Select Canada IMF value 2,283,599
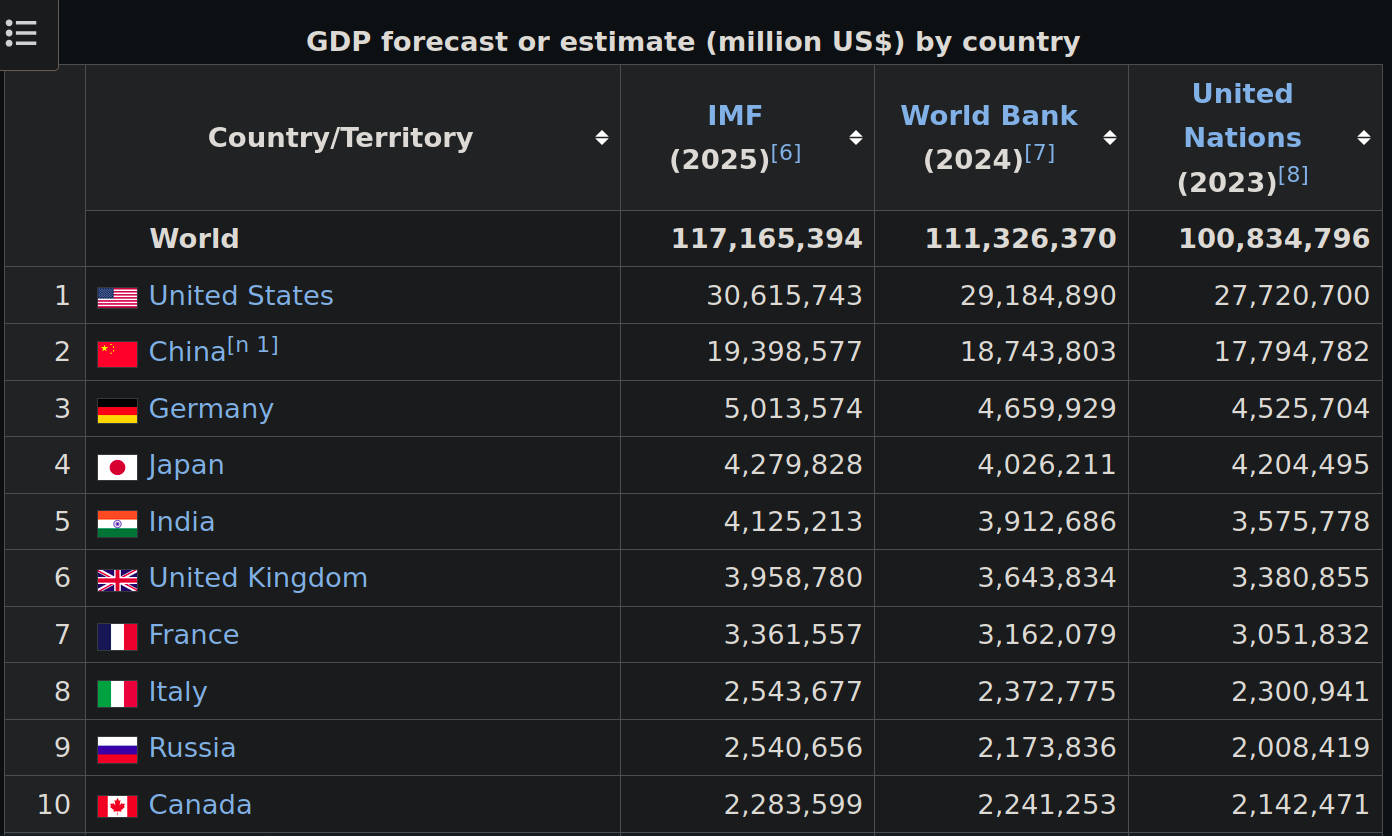The image size is (1392, 836). coord(793,805)
